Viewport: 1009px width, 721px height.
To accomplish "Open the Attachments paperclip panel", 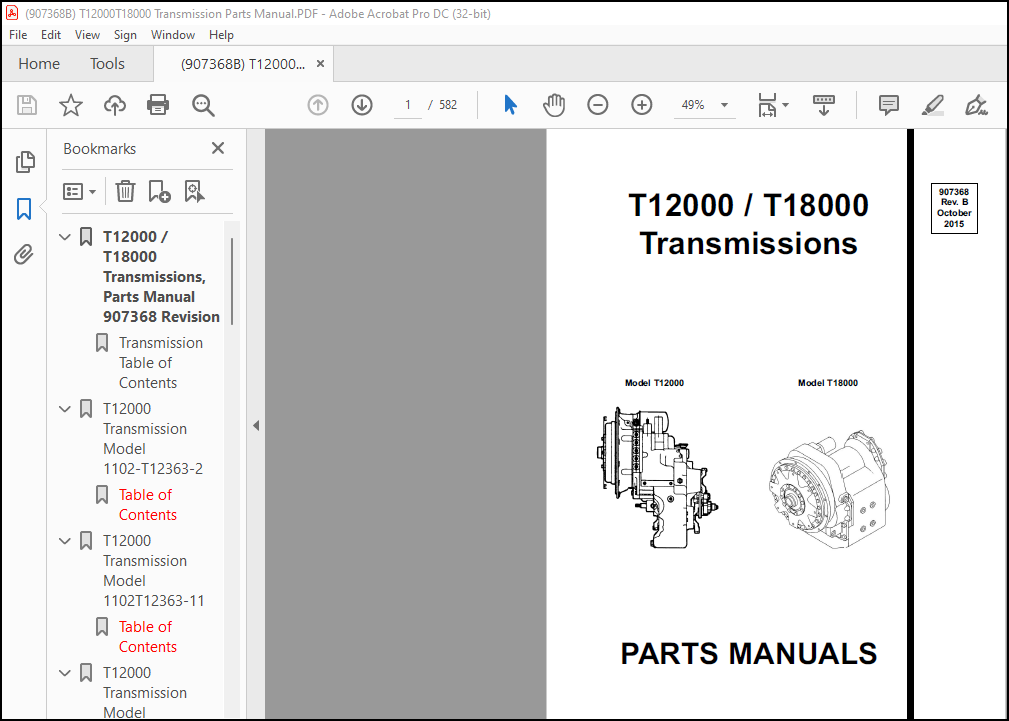I will [x=24, y=255].
